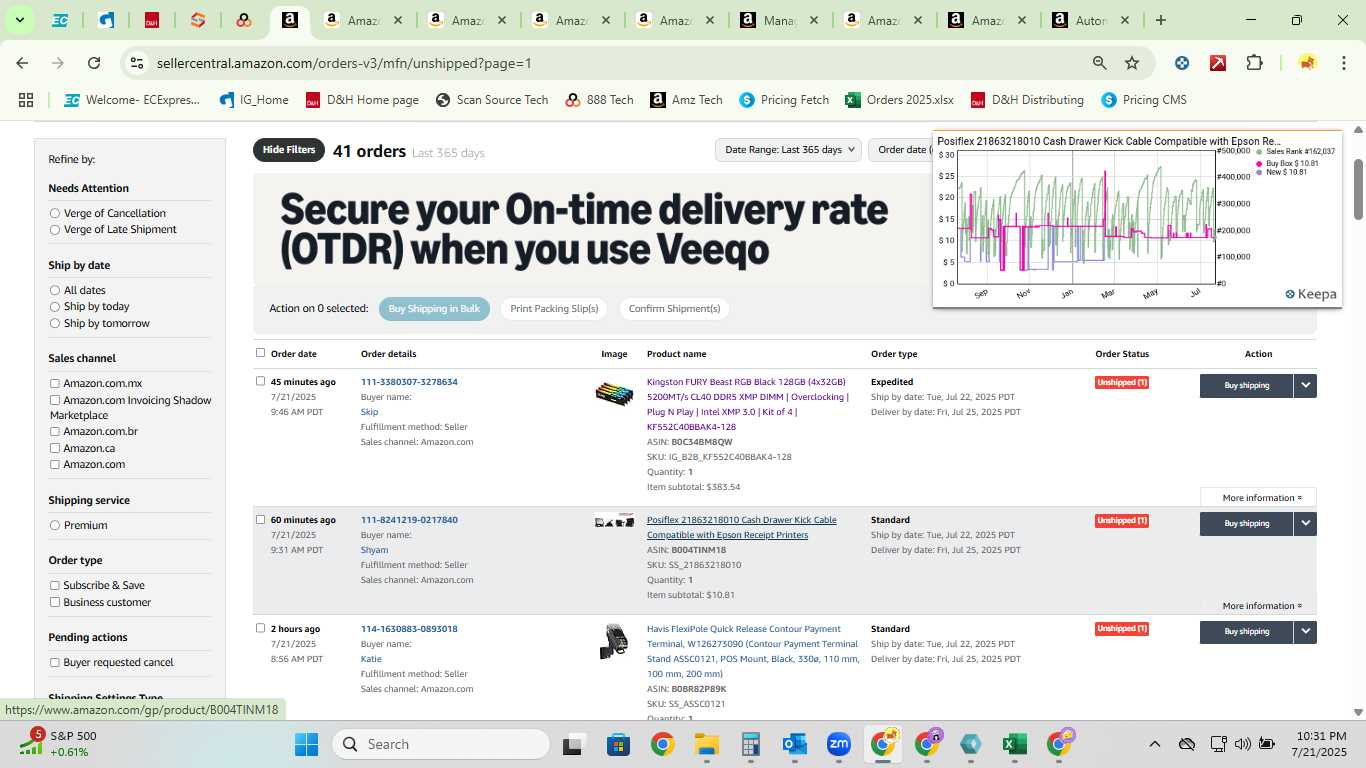The height and width of the screenshot is (768, 1366).
Task: Open the Orders 2025.xlsx bookmark
Action: (899, 100)
